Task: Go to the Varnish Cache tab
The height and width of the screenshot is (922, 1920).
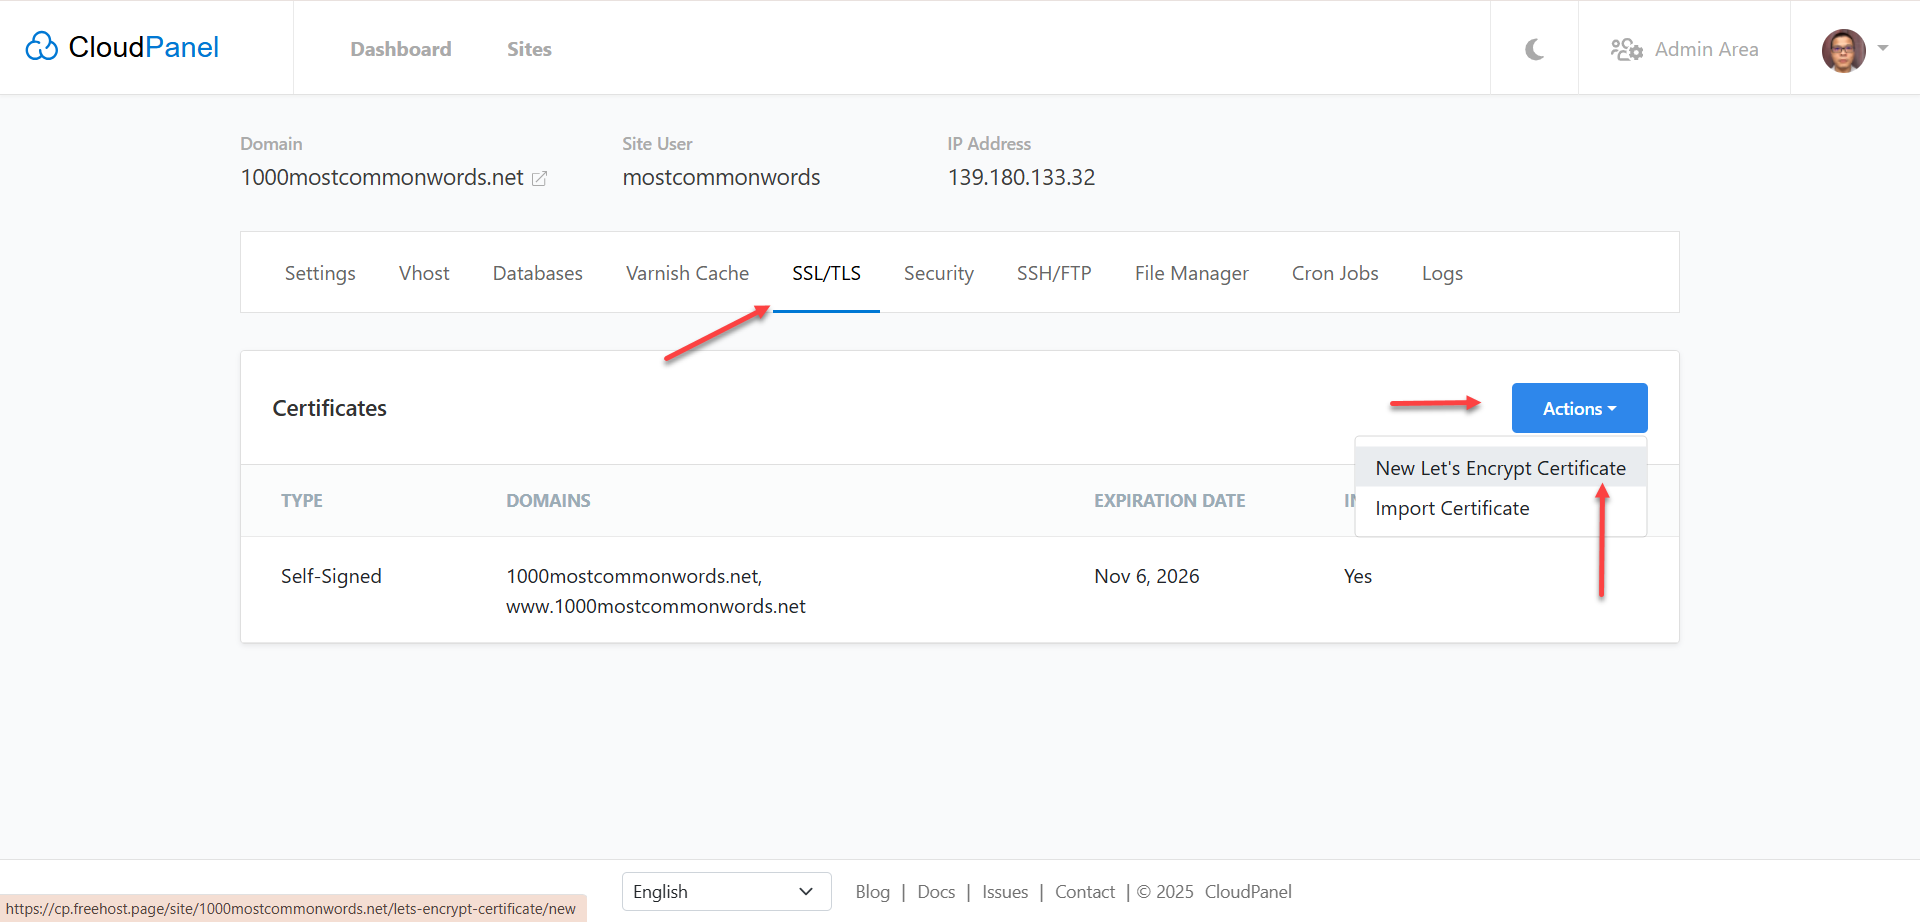Action: point(687,273)
